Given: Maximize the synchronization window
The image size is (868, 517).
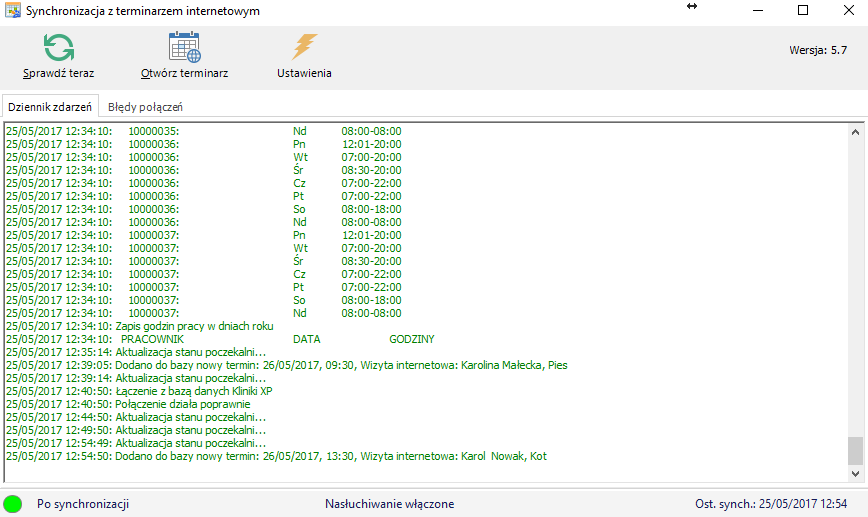Looking at the screenshot, I should [803, 11].
